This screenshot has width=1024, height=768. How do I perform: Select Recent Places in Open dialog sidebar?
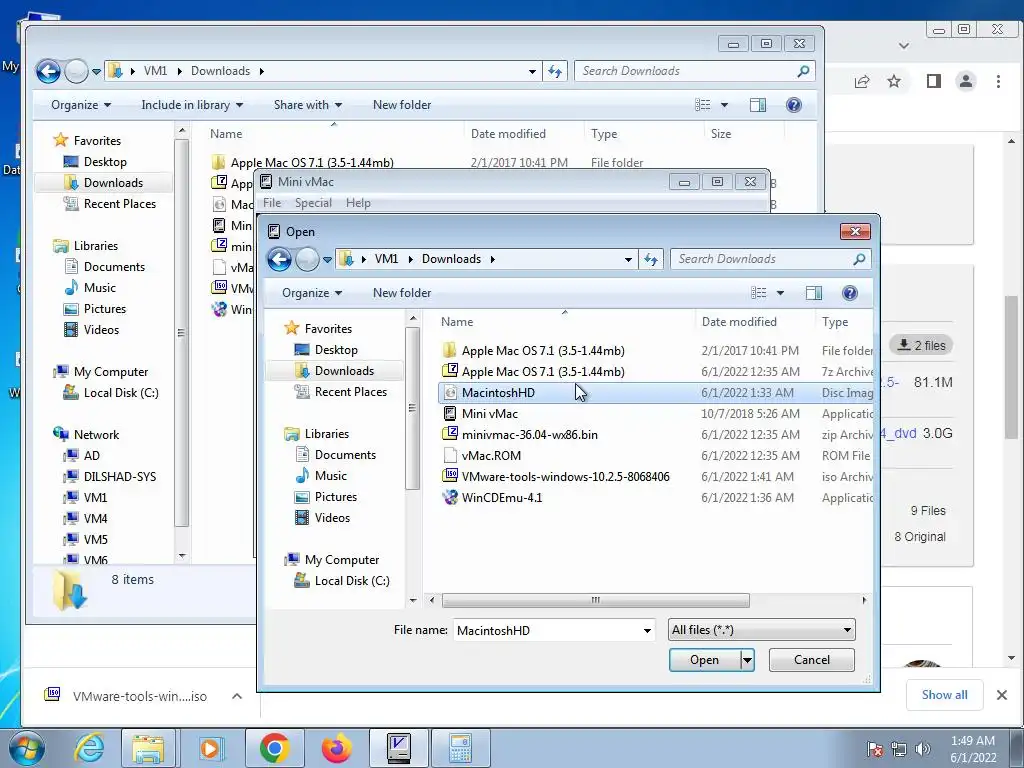(x=351, y=392)
